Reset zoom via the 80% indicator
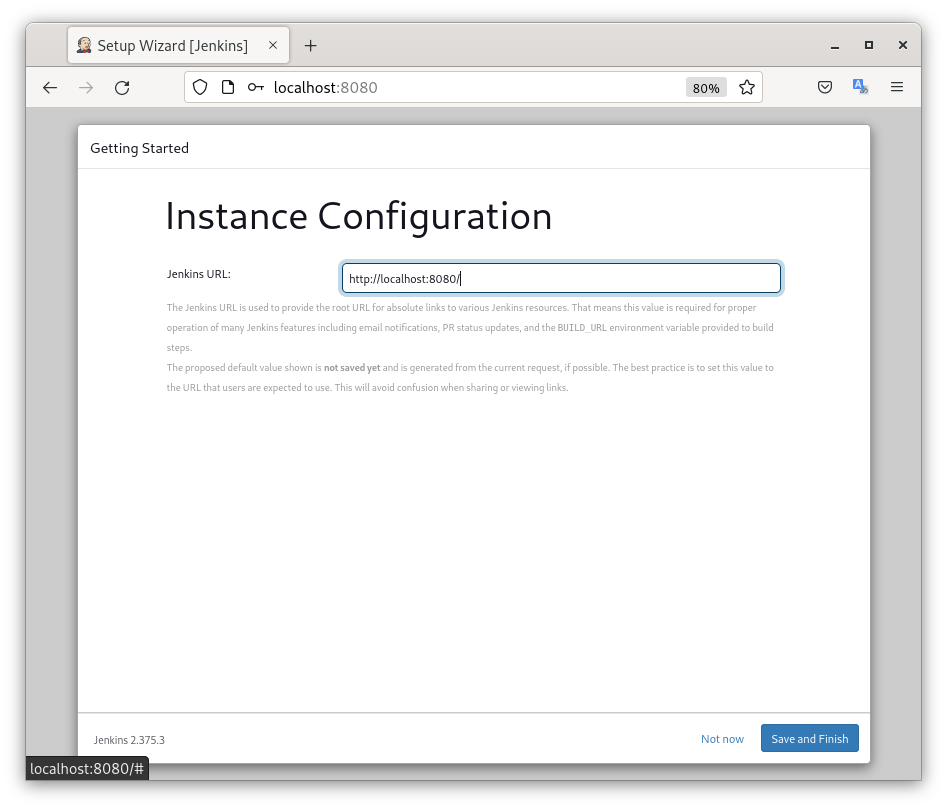 [706, 88]
